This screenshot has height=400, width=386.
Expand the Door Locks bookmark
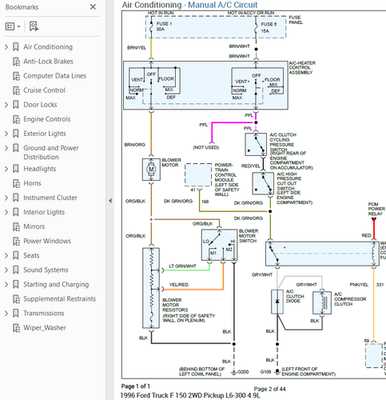click(x=6, y=105)
